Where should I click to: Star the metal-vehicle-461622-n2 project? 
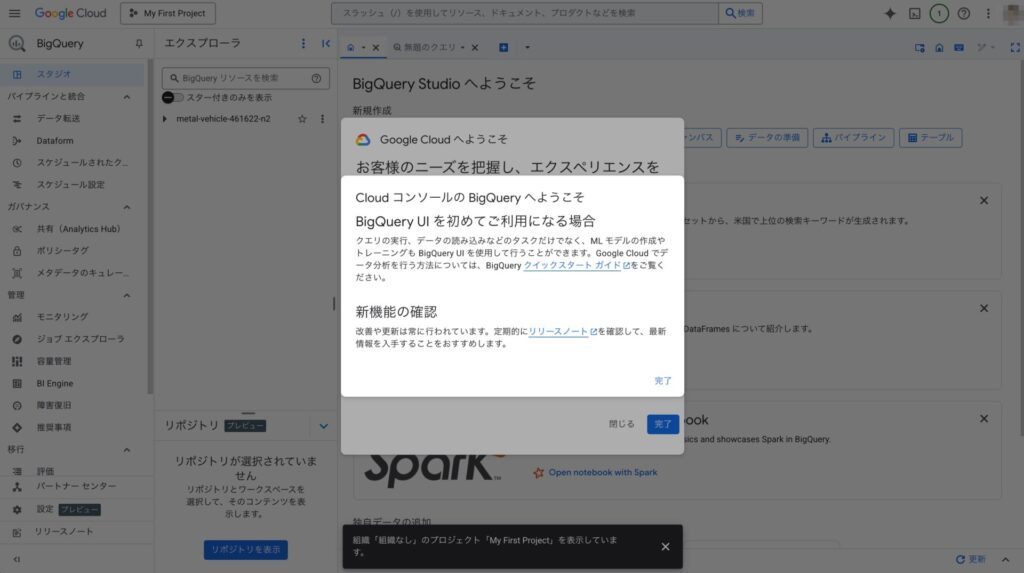pyautogui.click(x=302, y=119)
